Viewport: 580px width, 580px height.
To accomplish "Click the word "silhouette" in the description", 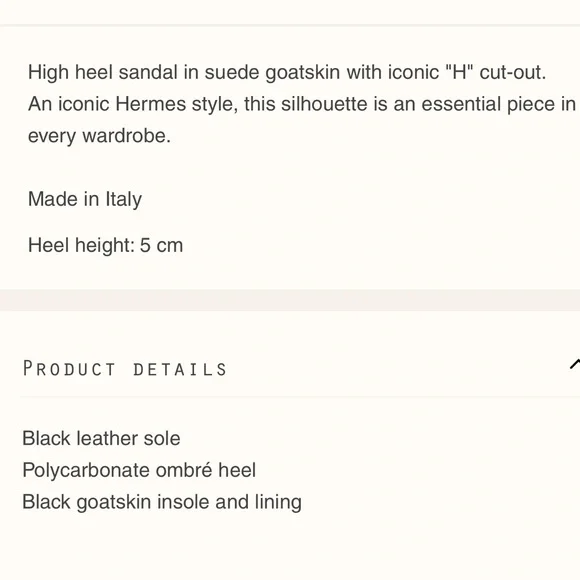I will [324, 104].
